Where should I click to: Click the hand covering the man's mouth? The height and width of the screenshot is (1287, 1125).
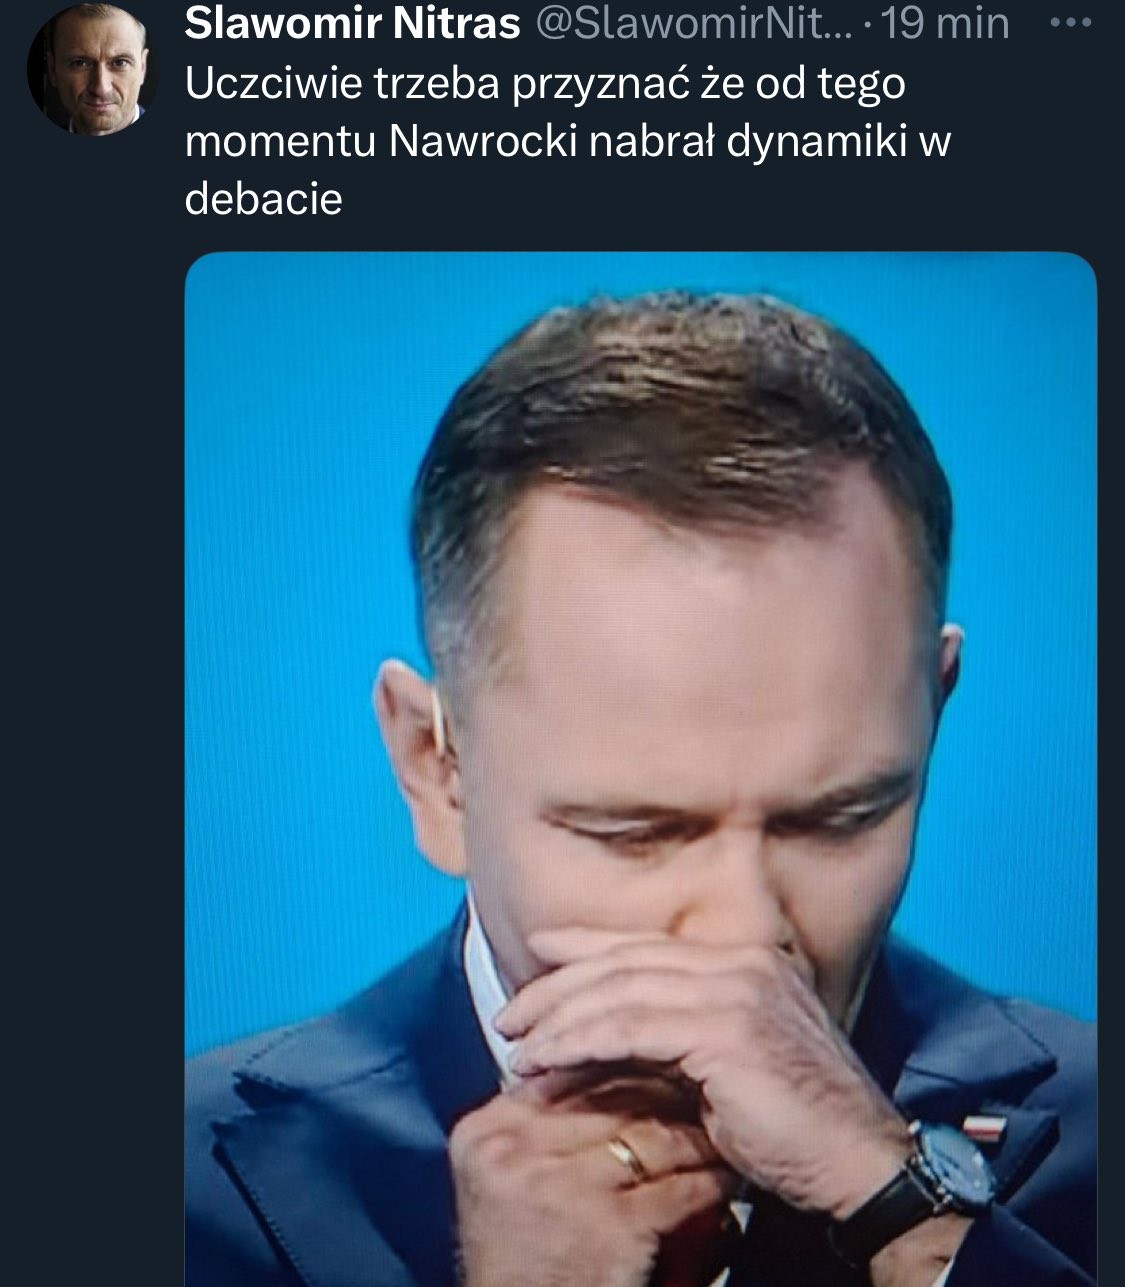coord(700,1040)
